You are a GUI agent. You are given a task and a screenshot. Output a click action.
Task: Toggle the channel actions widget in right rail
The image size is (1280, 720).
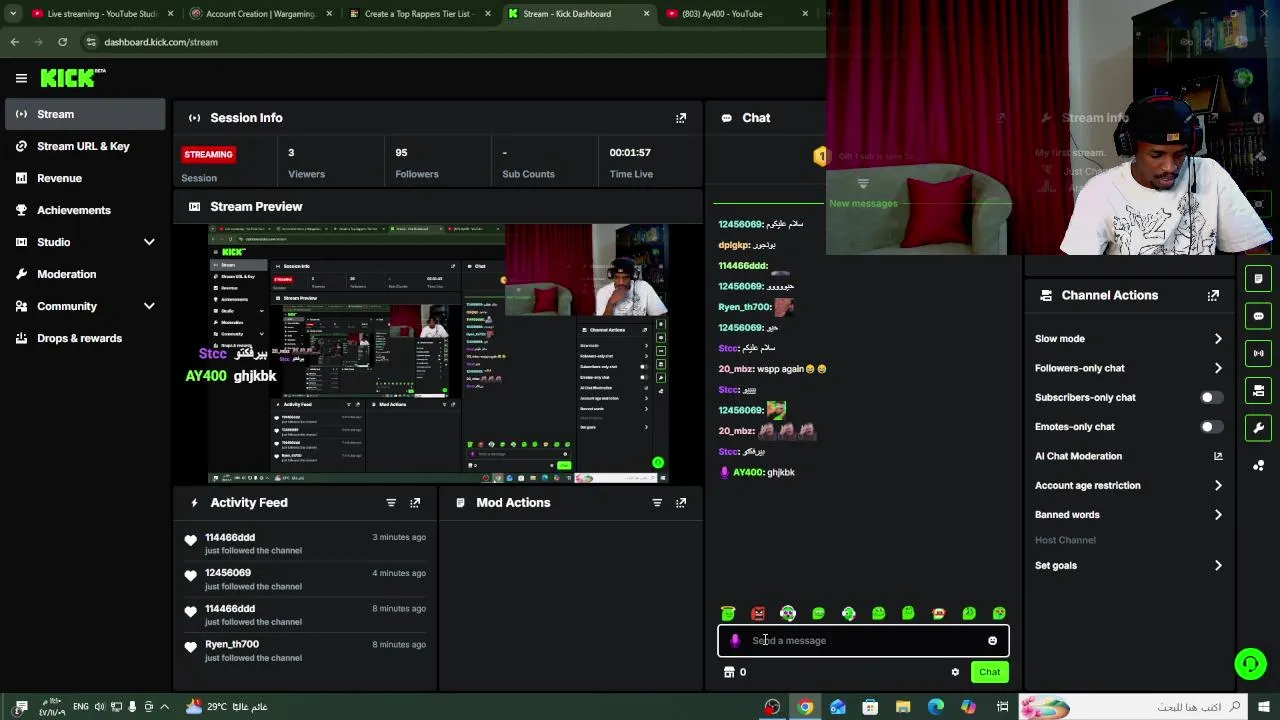(x=1258, y=390)
